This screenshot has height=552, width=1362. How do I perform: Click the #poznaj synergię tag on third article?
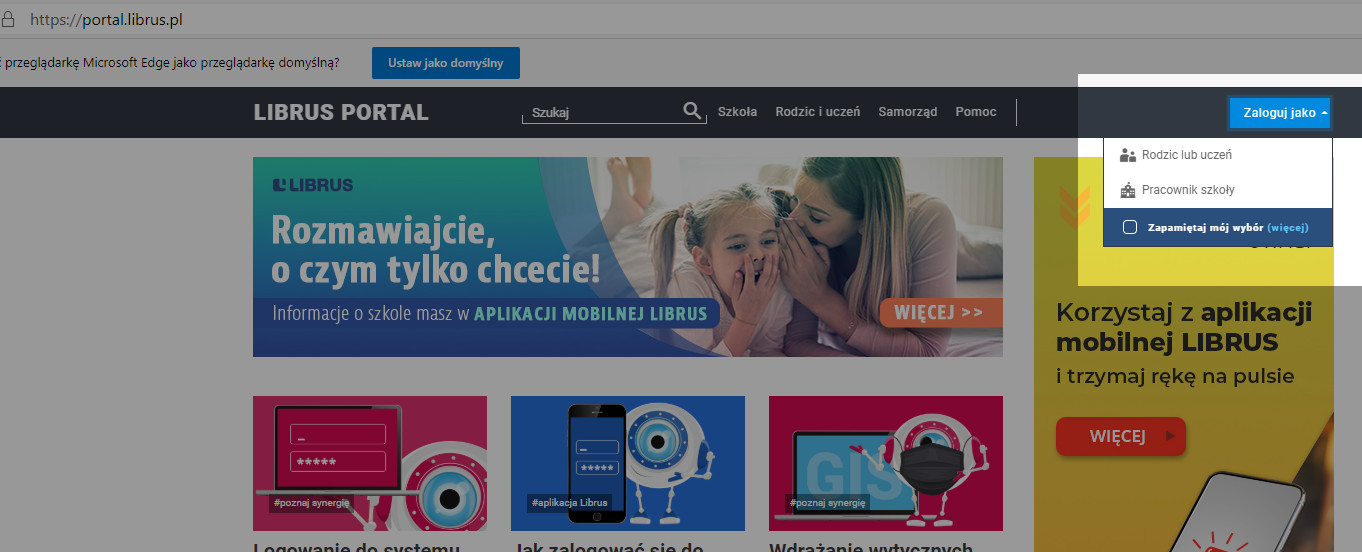pos(827,503)
